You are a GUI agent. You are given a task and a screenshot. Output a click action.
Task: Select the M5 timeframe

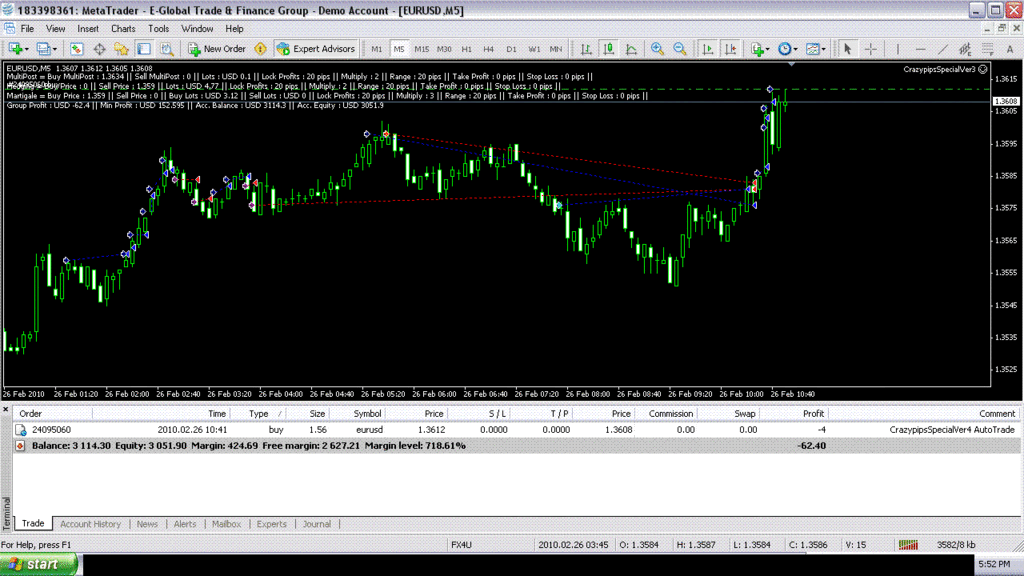[x=399, y=49]
